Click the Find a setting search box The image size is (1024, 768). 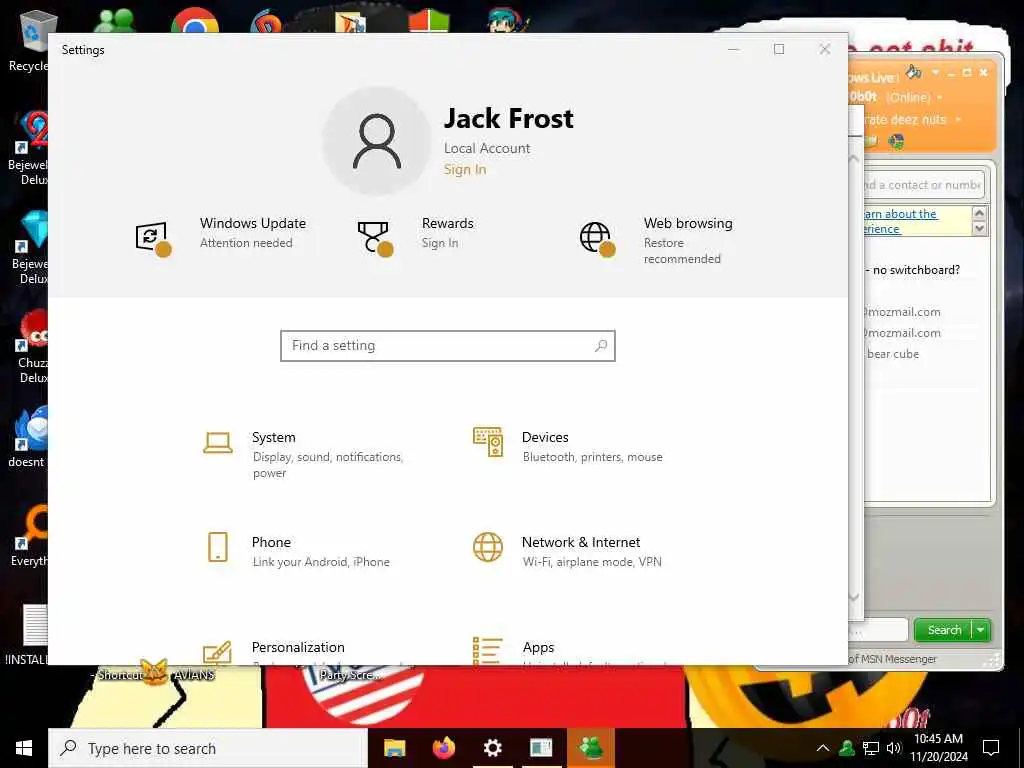pos(448,345)
